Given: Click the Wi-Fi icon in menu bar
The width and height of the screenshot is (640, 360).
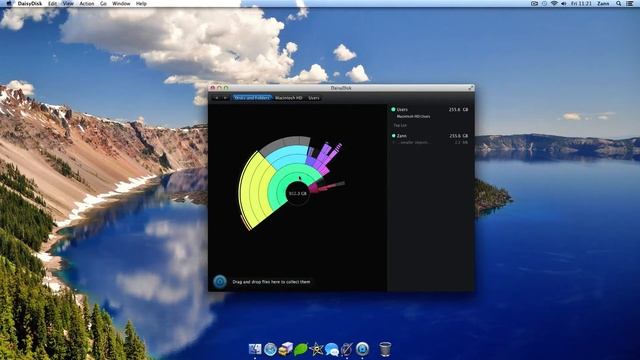Looking at the screenshot, I should coord(554,3).
